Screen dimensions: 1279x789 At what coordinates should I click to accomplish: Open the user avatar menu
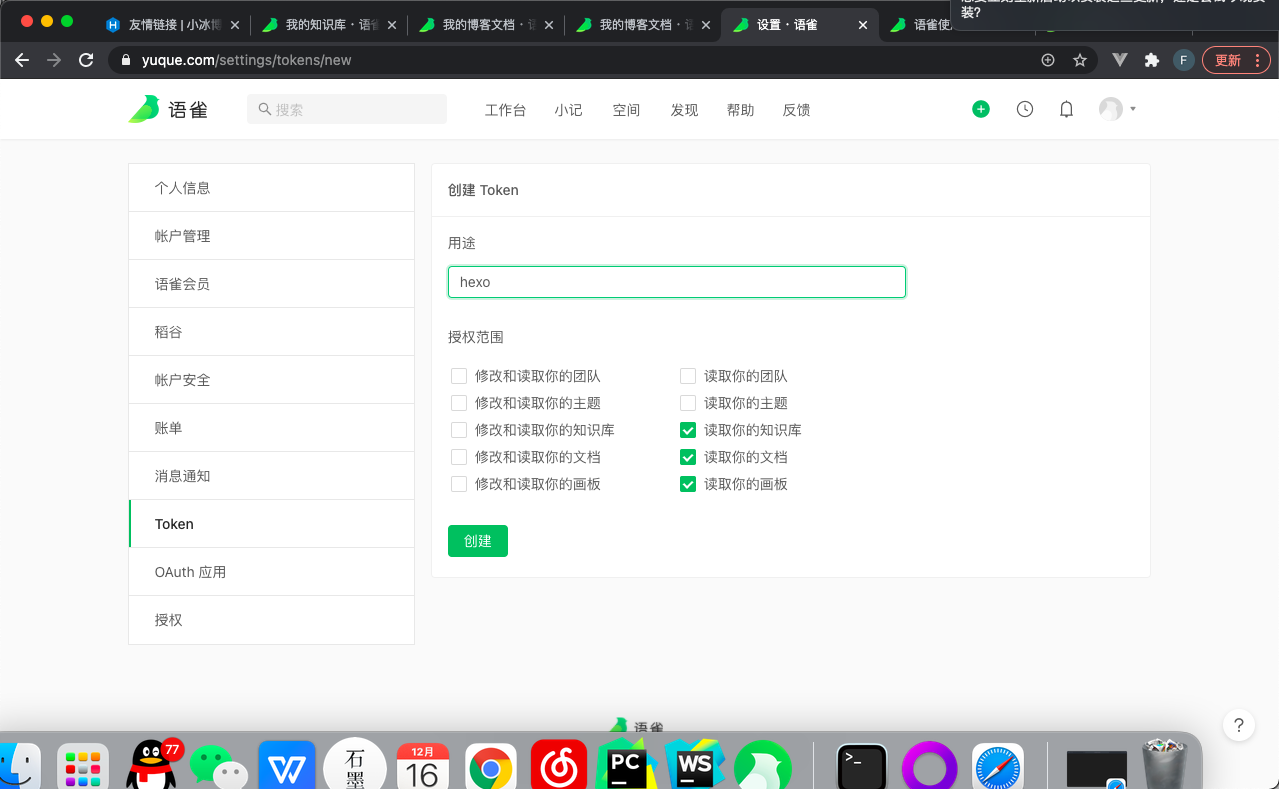(1117, 109)
